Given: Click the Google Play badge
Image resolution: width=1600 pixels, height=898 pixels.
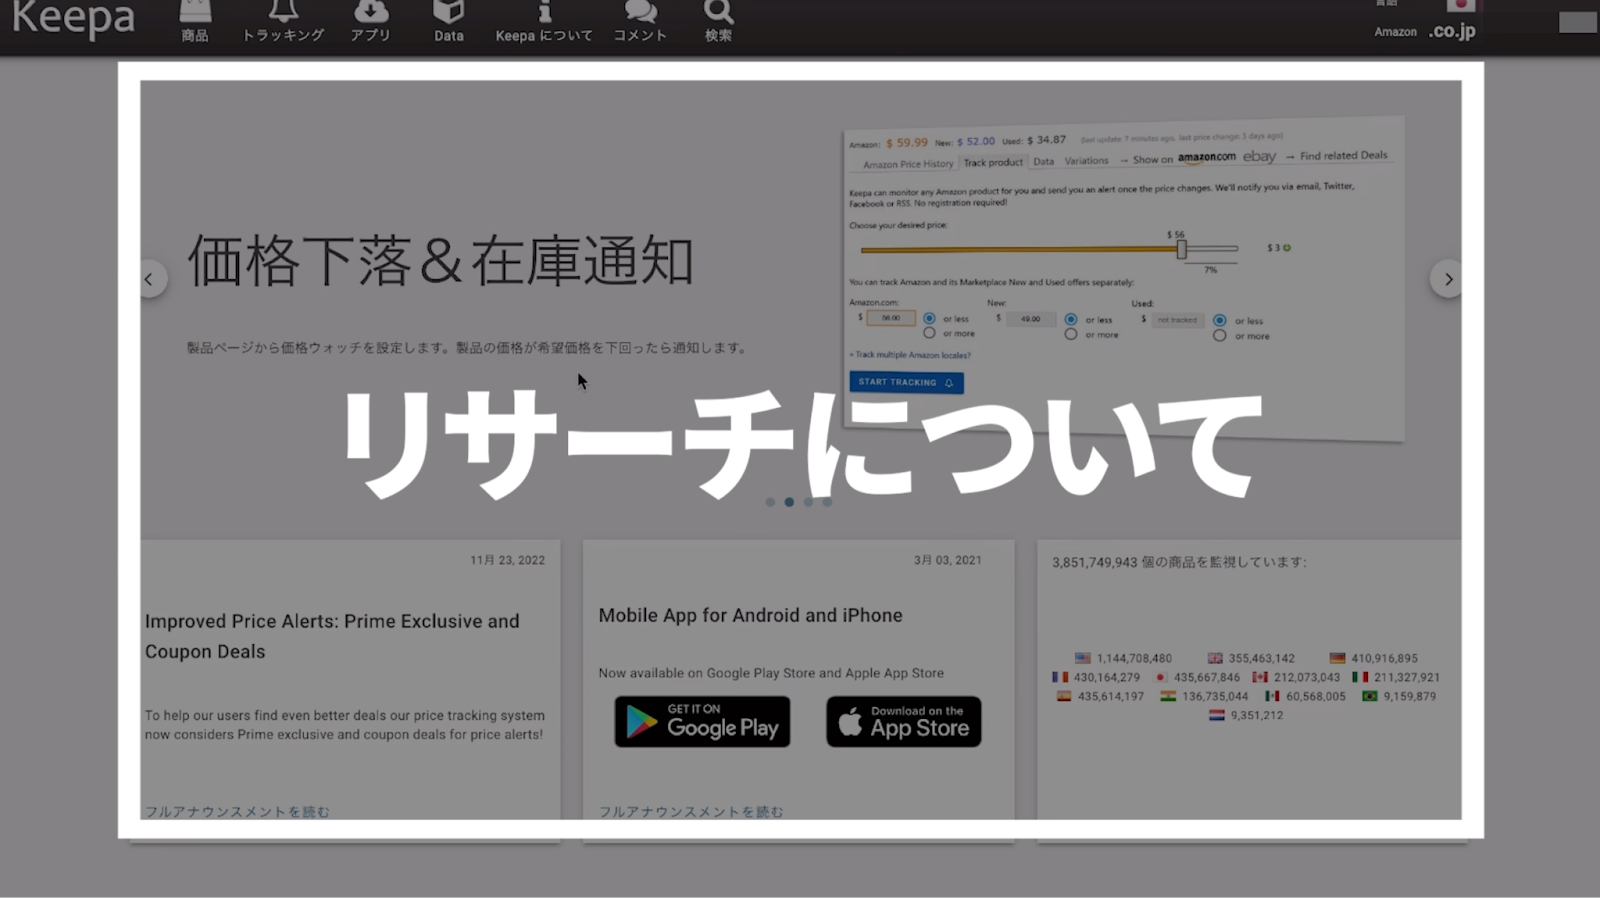Looking at the screenshot, I should pyautogui.click(x=702, y=722).
